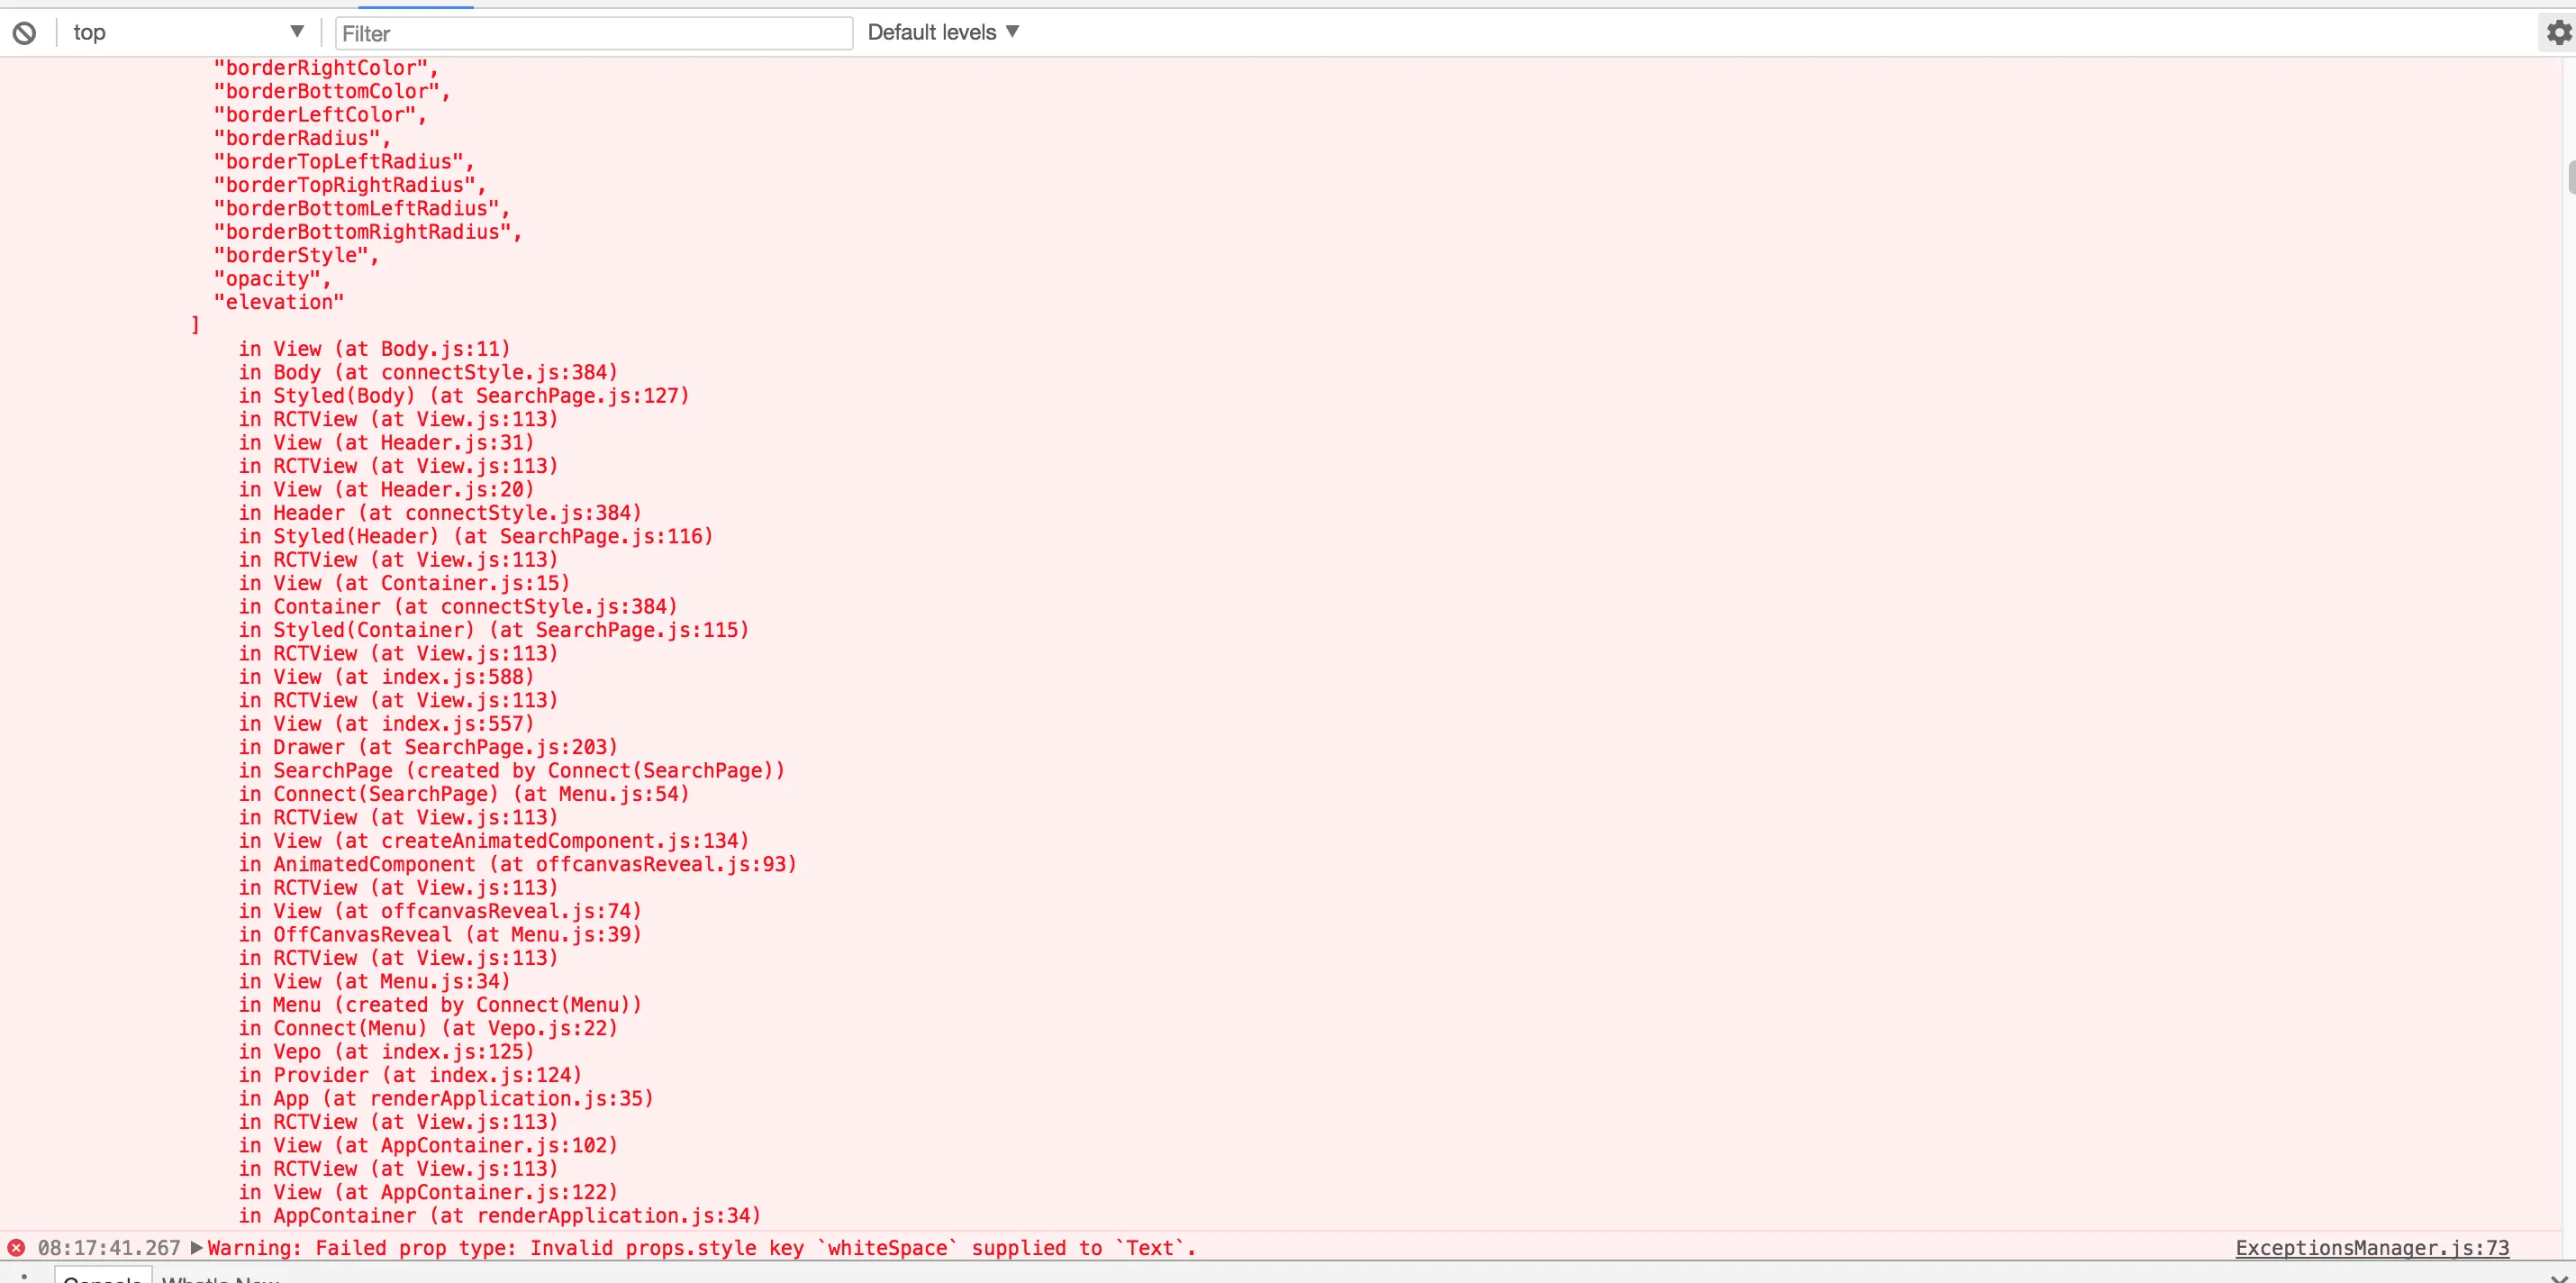Click the clear console icon
Viewport: 2576px width, 1283px height.
coord(24,33)
